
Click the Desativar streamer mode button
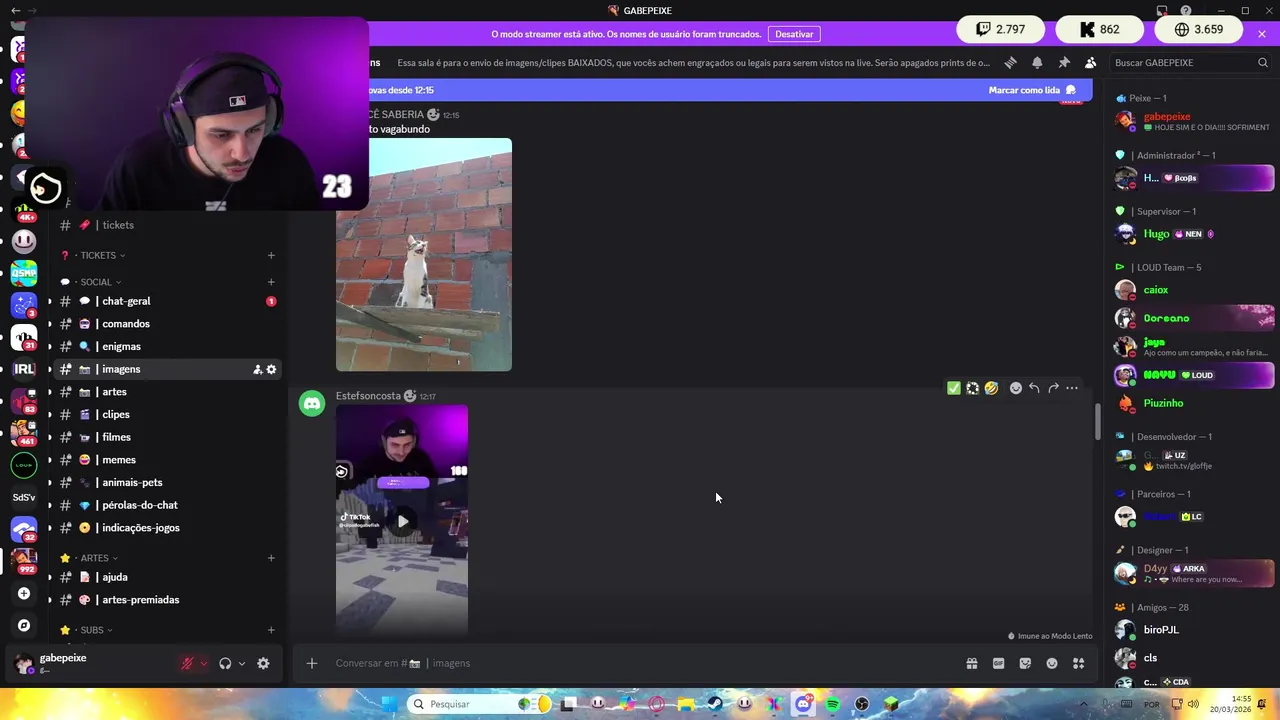click(x=794, y=34)
